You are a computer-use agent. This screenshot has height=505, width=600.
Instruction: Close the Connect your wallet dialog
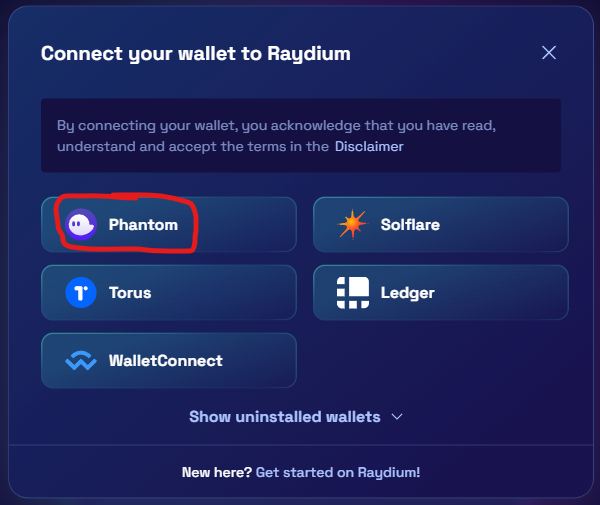pos(549,53)
